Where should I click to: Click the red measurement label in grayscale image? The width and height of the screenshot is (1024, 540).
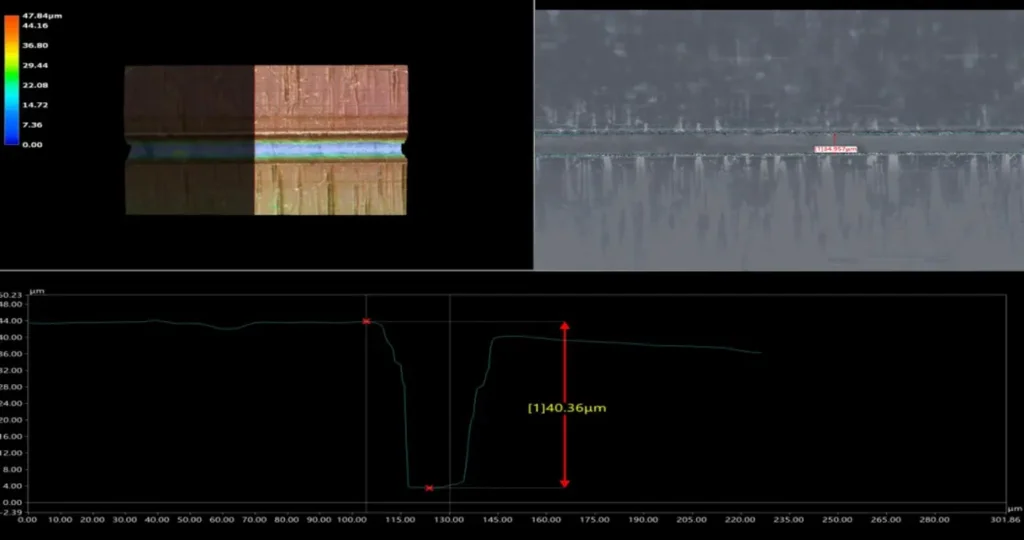[835, 150]
